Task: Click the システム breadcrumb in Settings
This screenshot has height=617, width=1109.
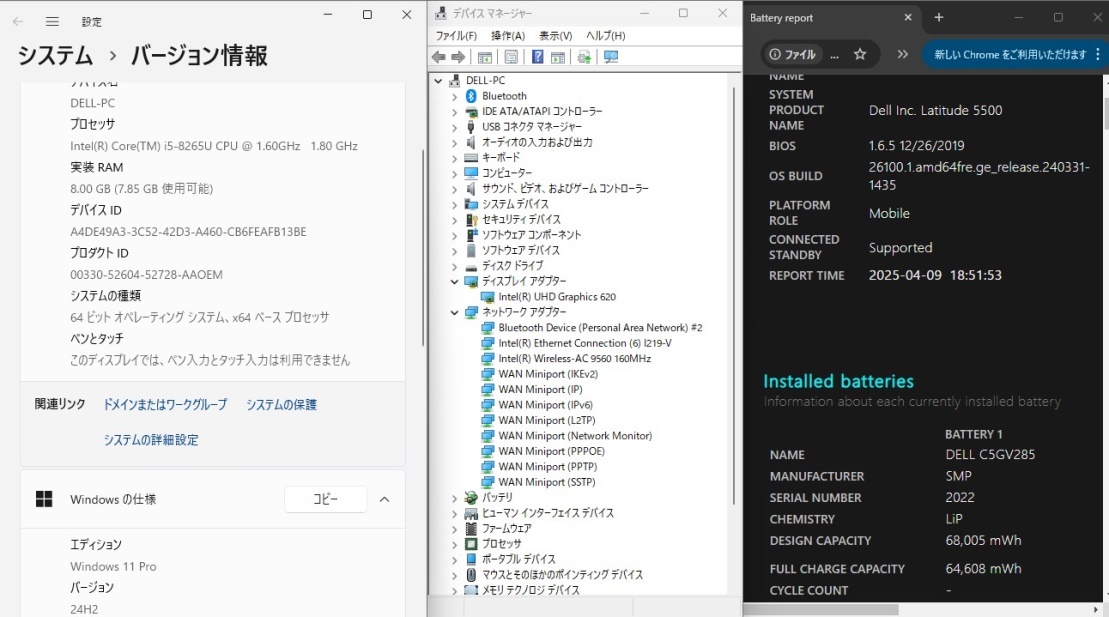Action: [x=54, y=55]
